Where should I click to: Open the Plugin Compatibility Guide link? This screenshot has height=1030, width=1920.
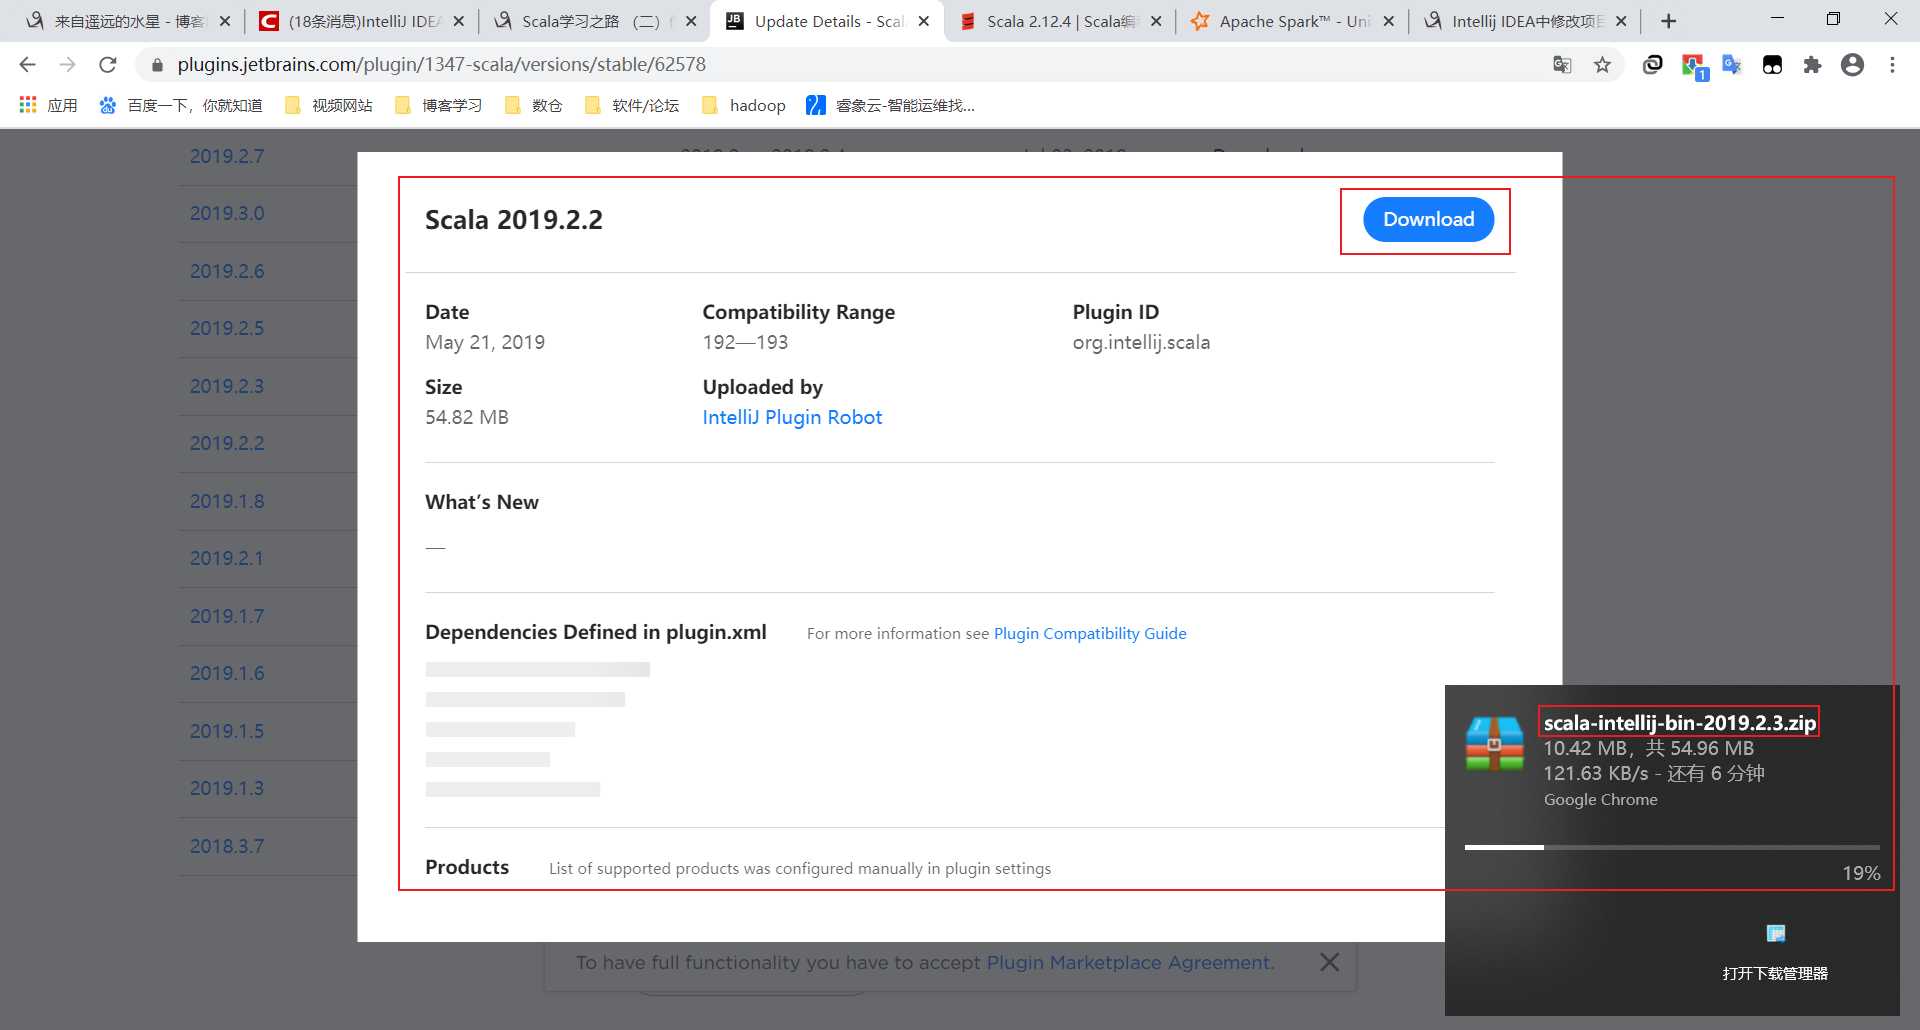click(1090, 634)
